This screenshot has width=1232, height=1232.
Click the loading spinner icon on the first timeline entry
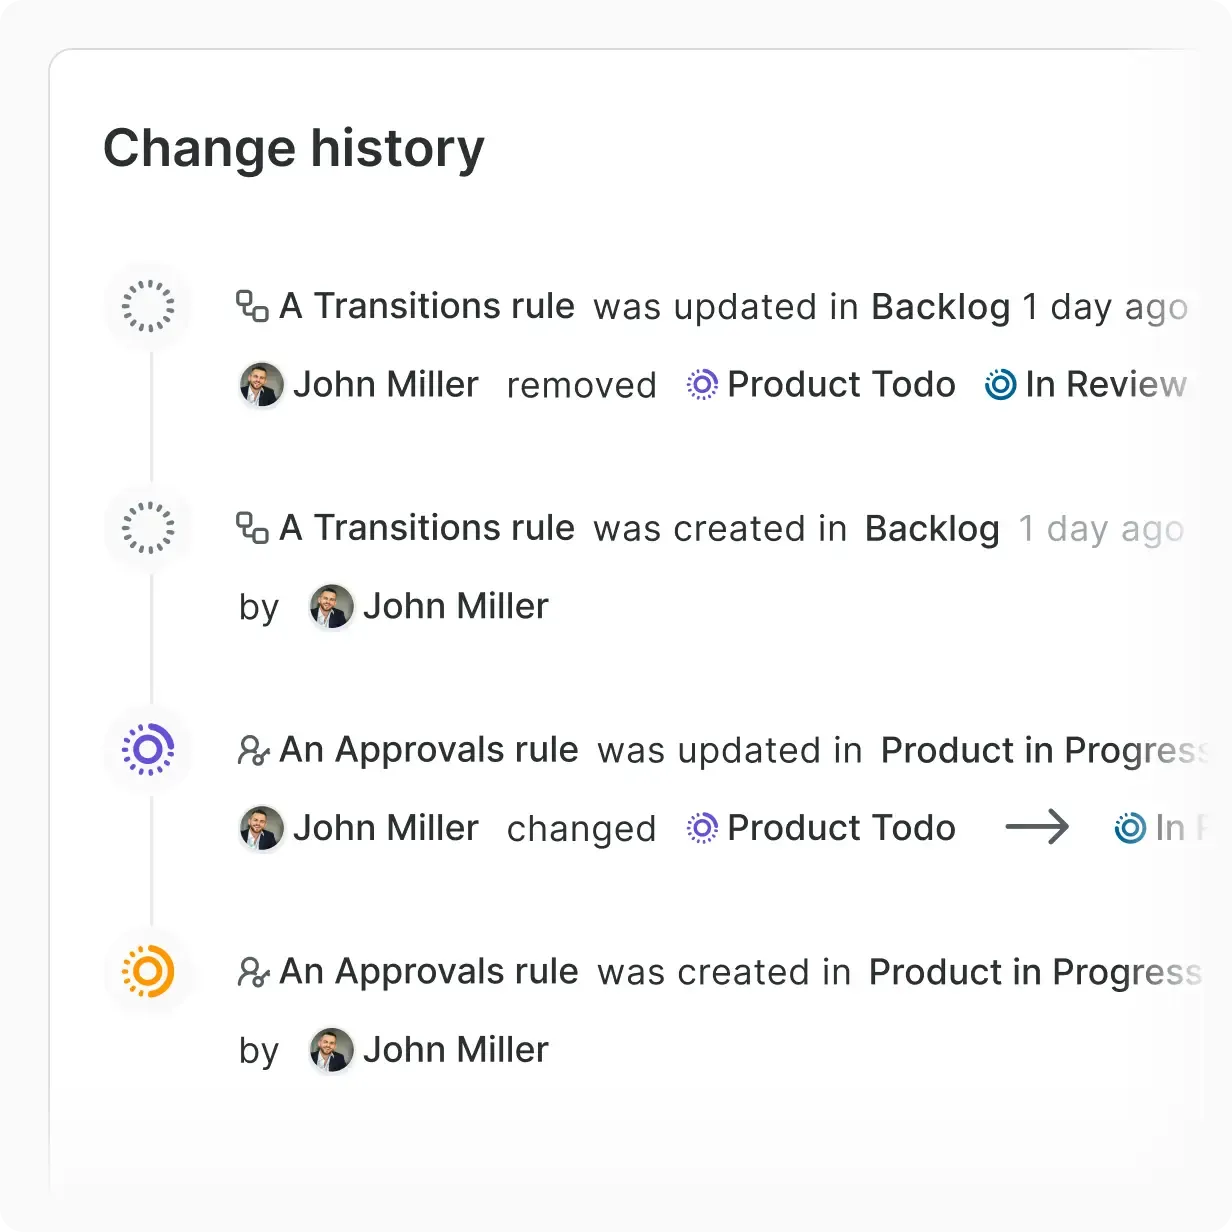[x=147, y=306]
